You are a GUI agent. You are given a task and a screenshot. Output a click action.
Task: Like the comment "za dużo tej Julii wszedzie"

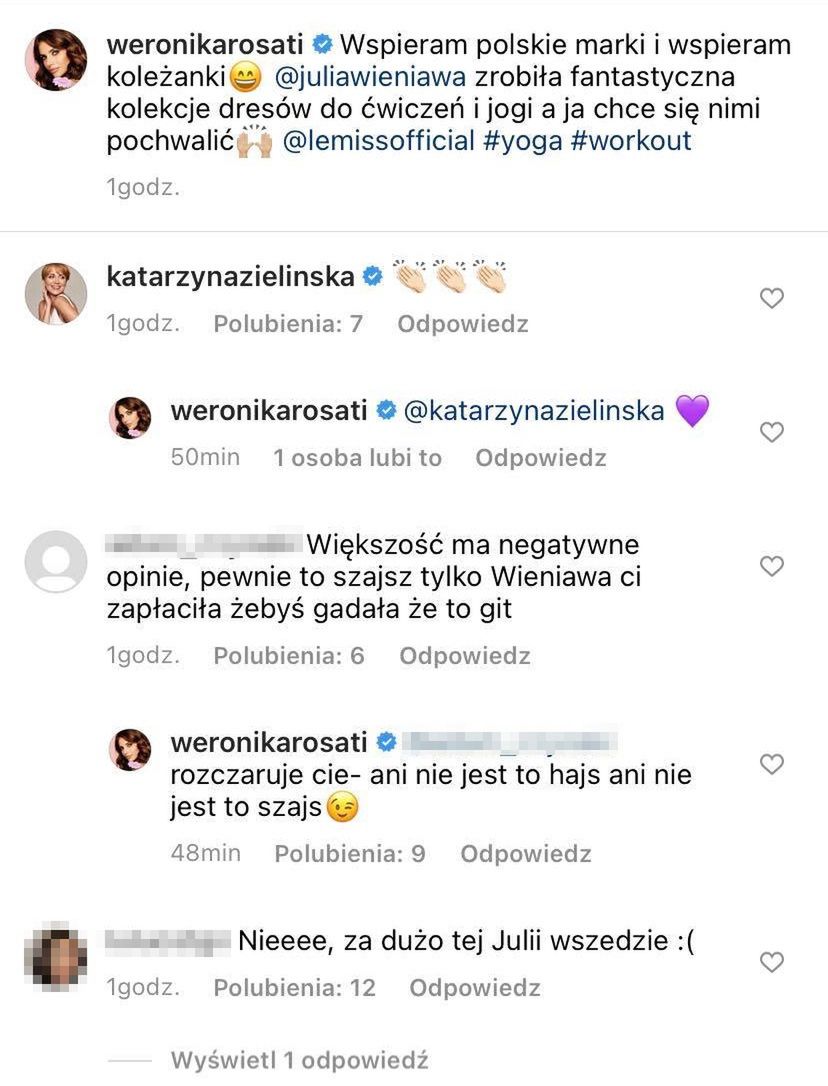click(x=771, y=962)
